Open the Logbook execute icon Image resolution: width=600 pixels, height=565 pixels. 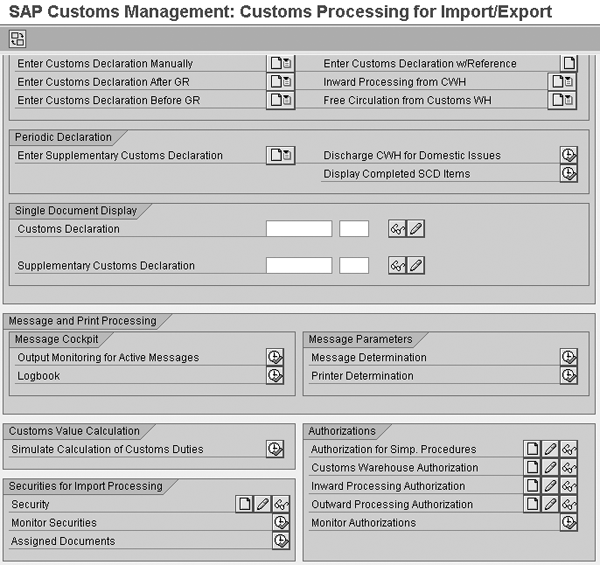[275, 376]
